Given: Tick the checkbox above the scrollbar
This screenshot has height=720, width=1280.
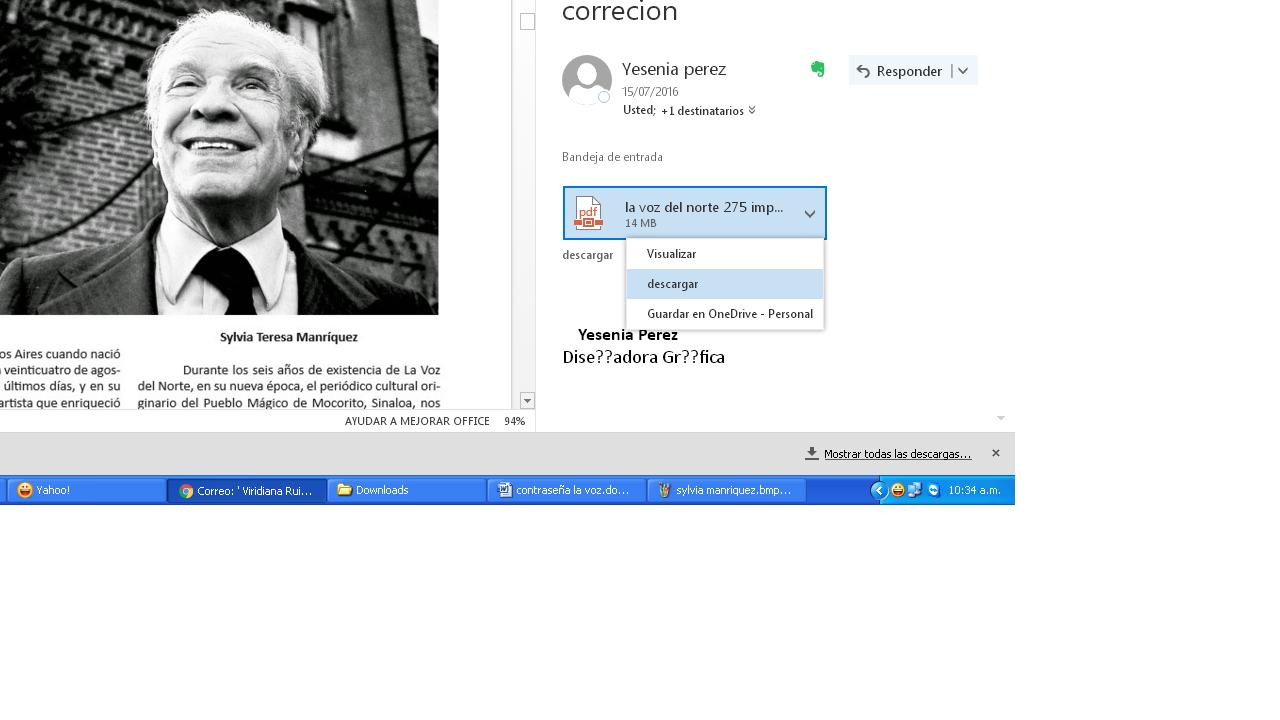Looking at the screenshot, I should click(x=527, y=21).
